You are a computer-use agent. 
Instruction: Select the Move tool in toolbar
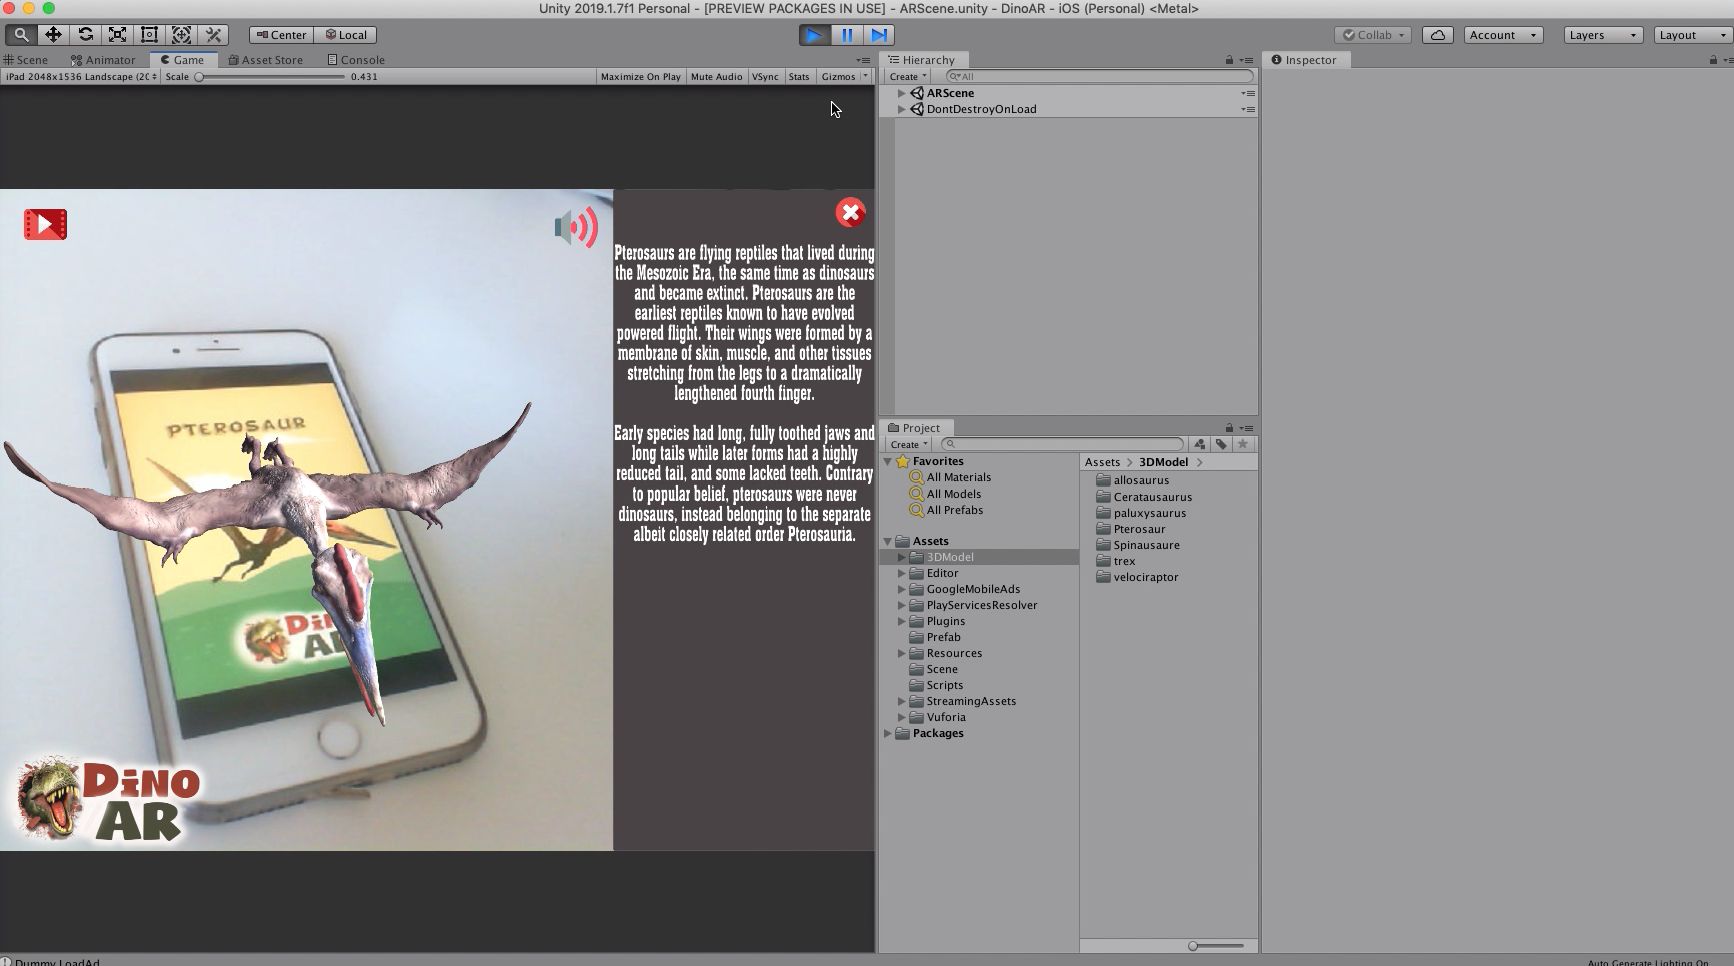pos(53,35)
